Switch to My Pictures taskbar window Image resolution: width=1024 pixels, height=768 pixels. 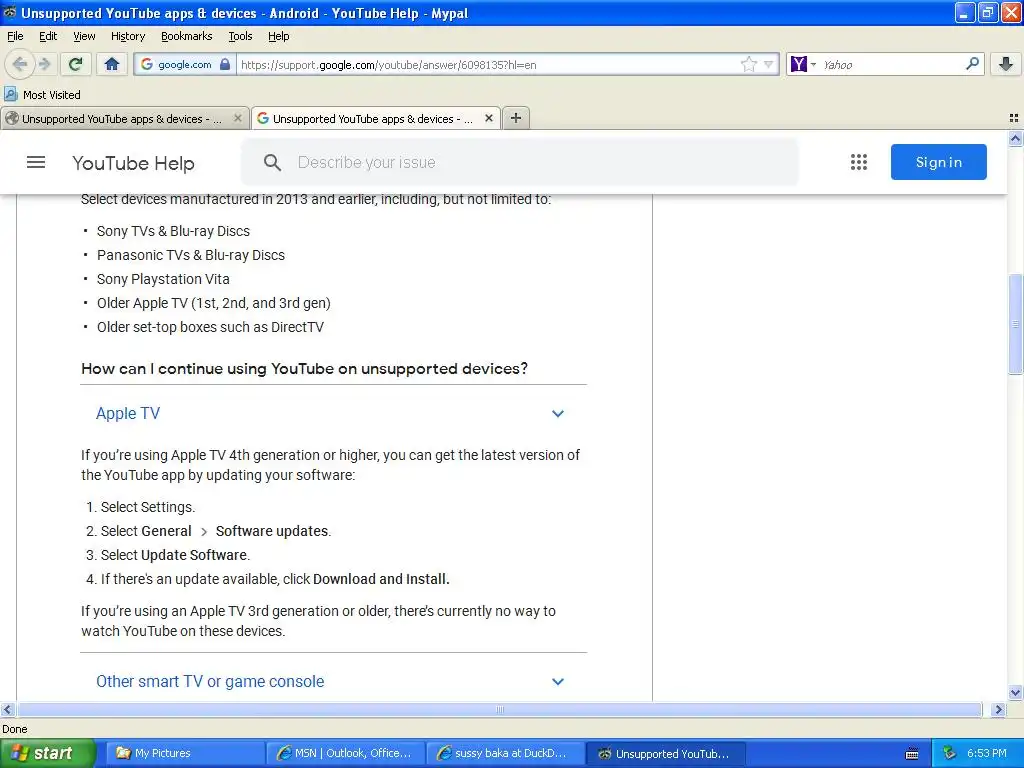[184, 753]
